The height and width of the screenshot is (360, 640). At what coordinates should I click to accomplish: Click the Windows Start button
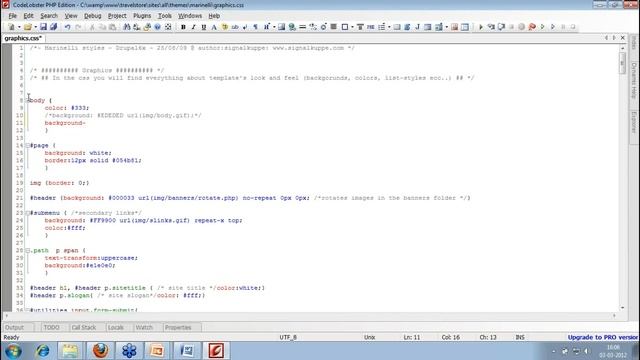[x=13, y=351]
